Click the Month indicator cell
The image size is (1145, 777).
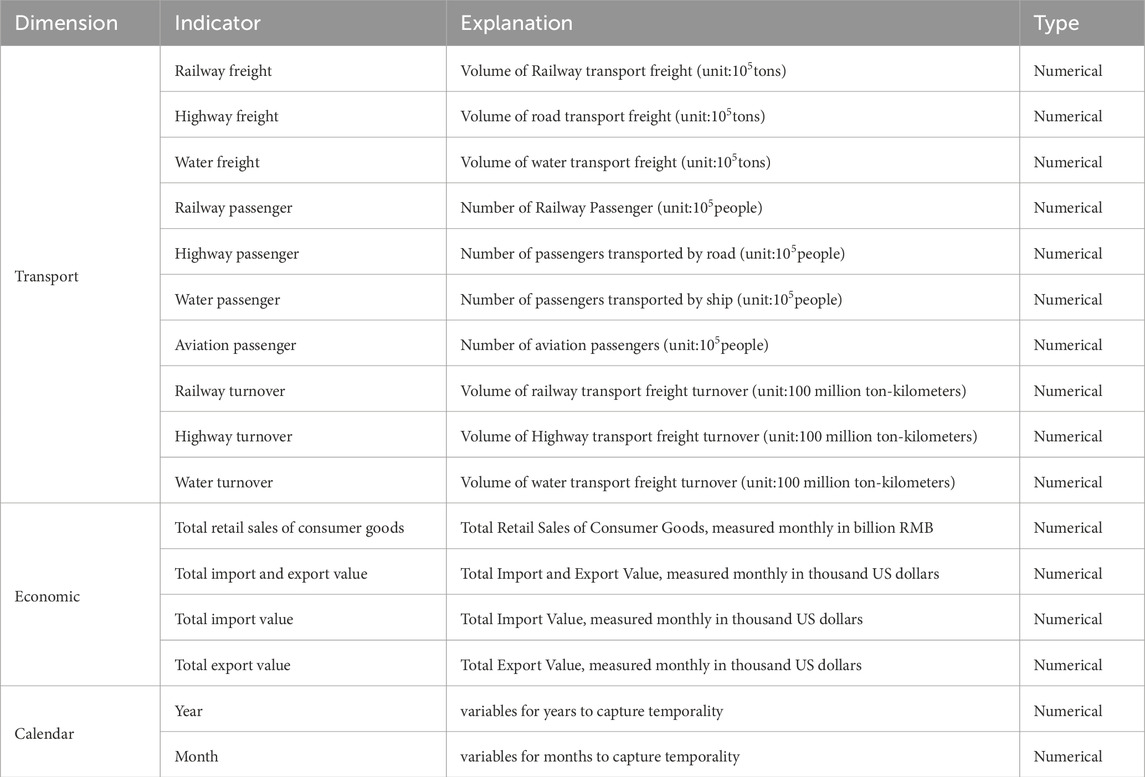coord(195,757)
